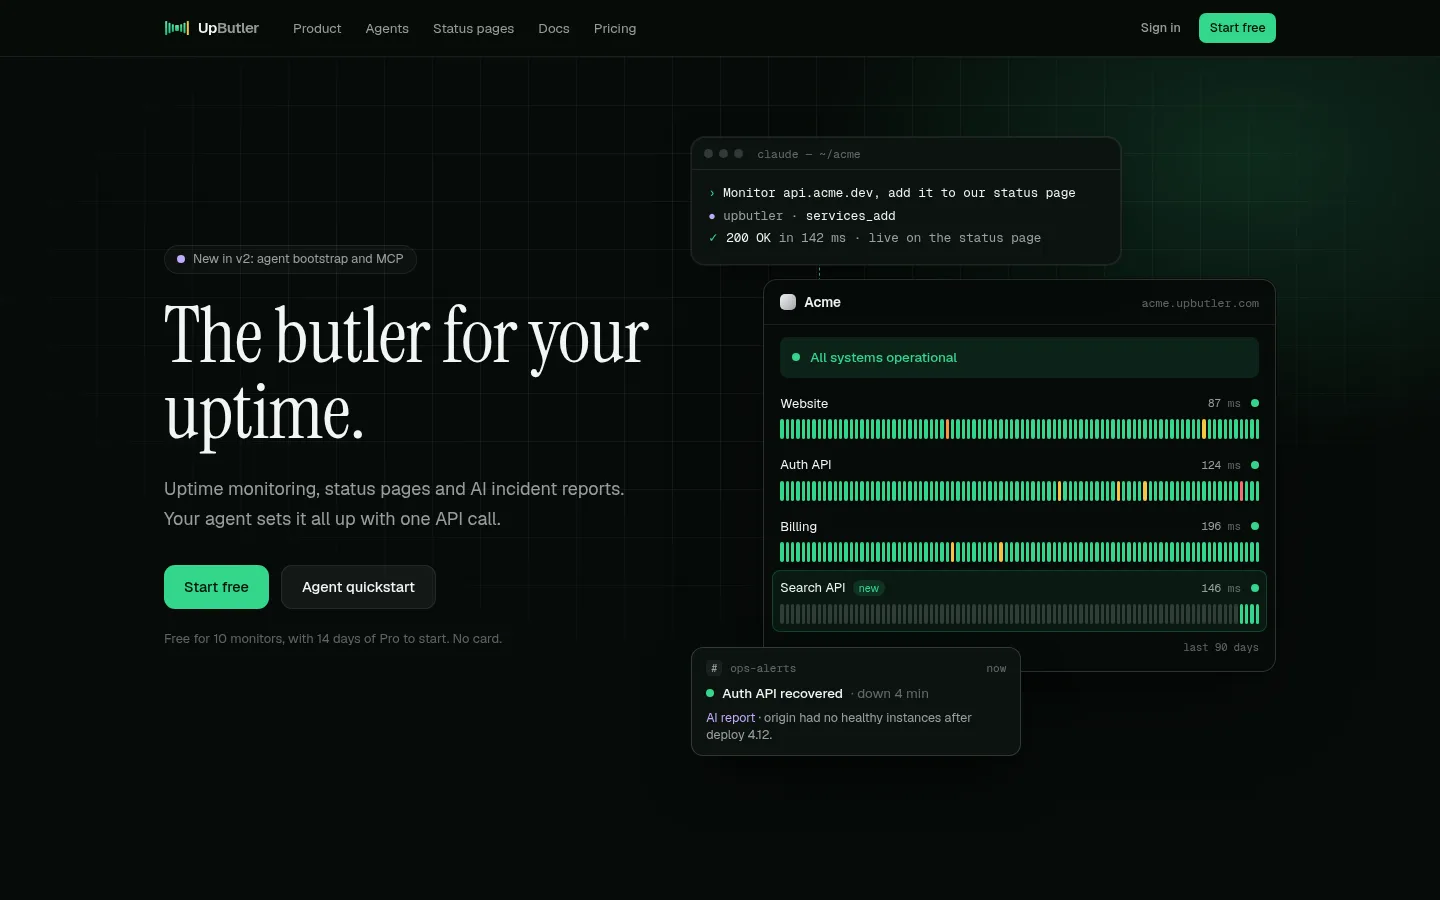
Task: Open the Product menu item
Action: tap(317, 28)
